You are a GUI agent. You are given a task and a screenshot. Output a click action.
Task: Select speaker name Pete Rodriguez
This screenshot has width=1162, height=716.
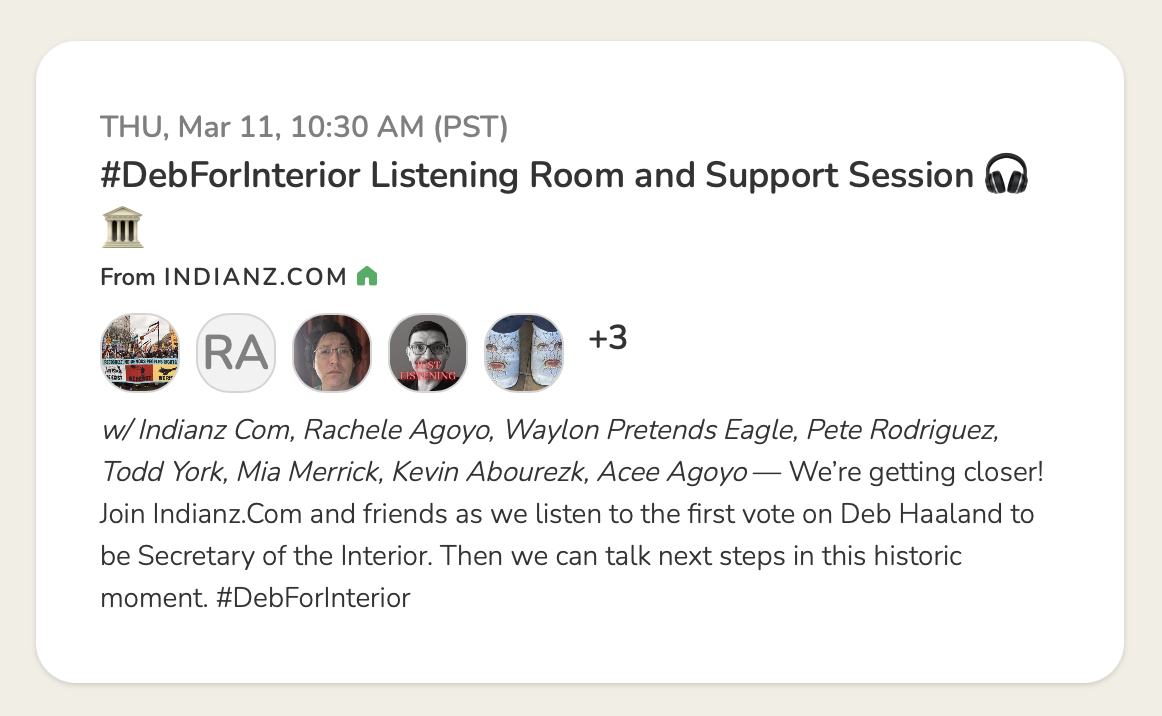pyautogui.click(x=901, y=430)
